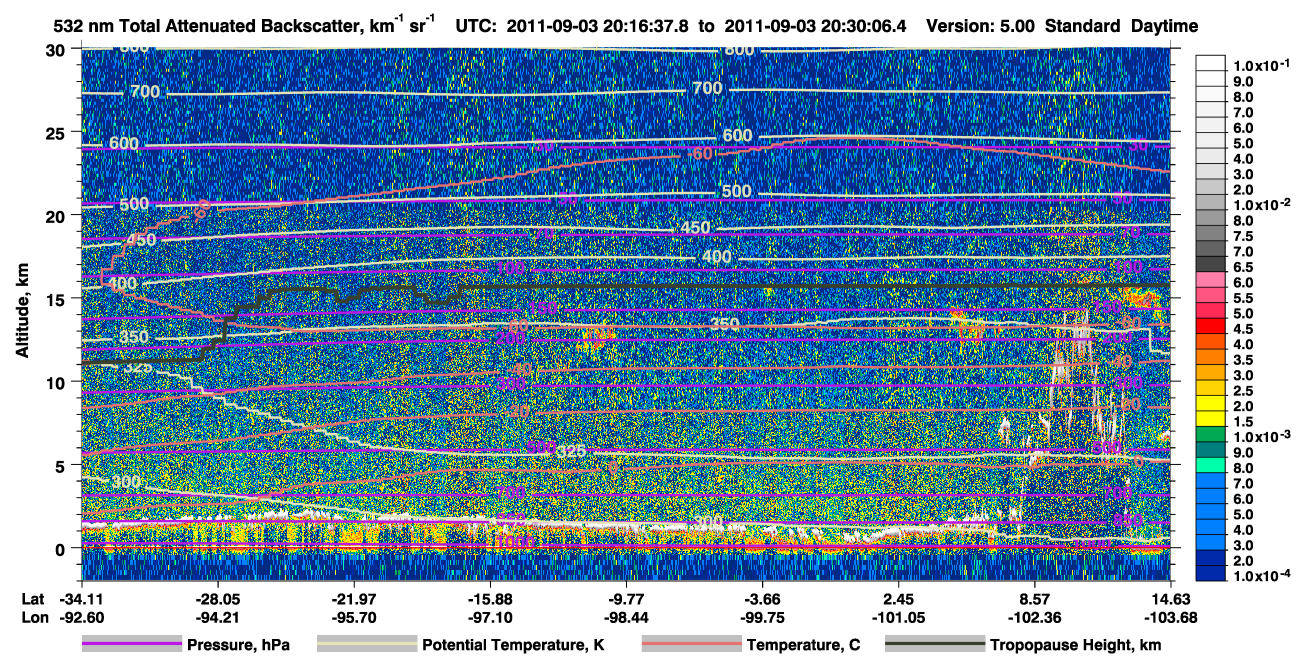Click the '325' contour label in the lower middle of the plot
This screenshot has width=1300, height=667.
[571, 452]
